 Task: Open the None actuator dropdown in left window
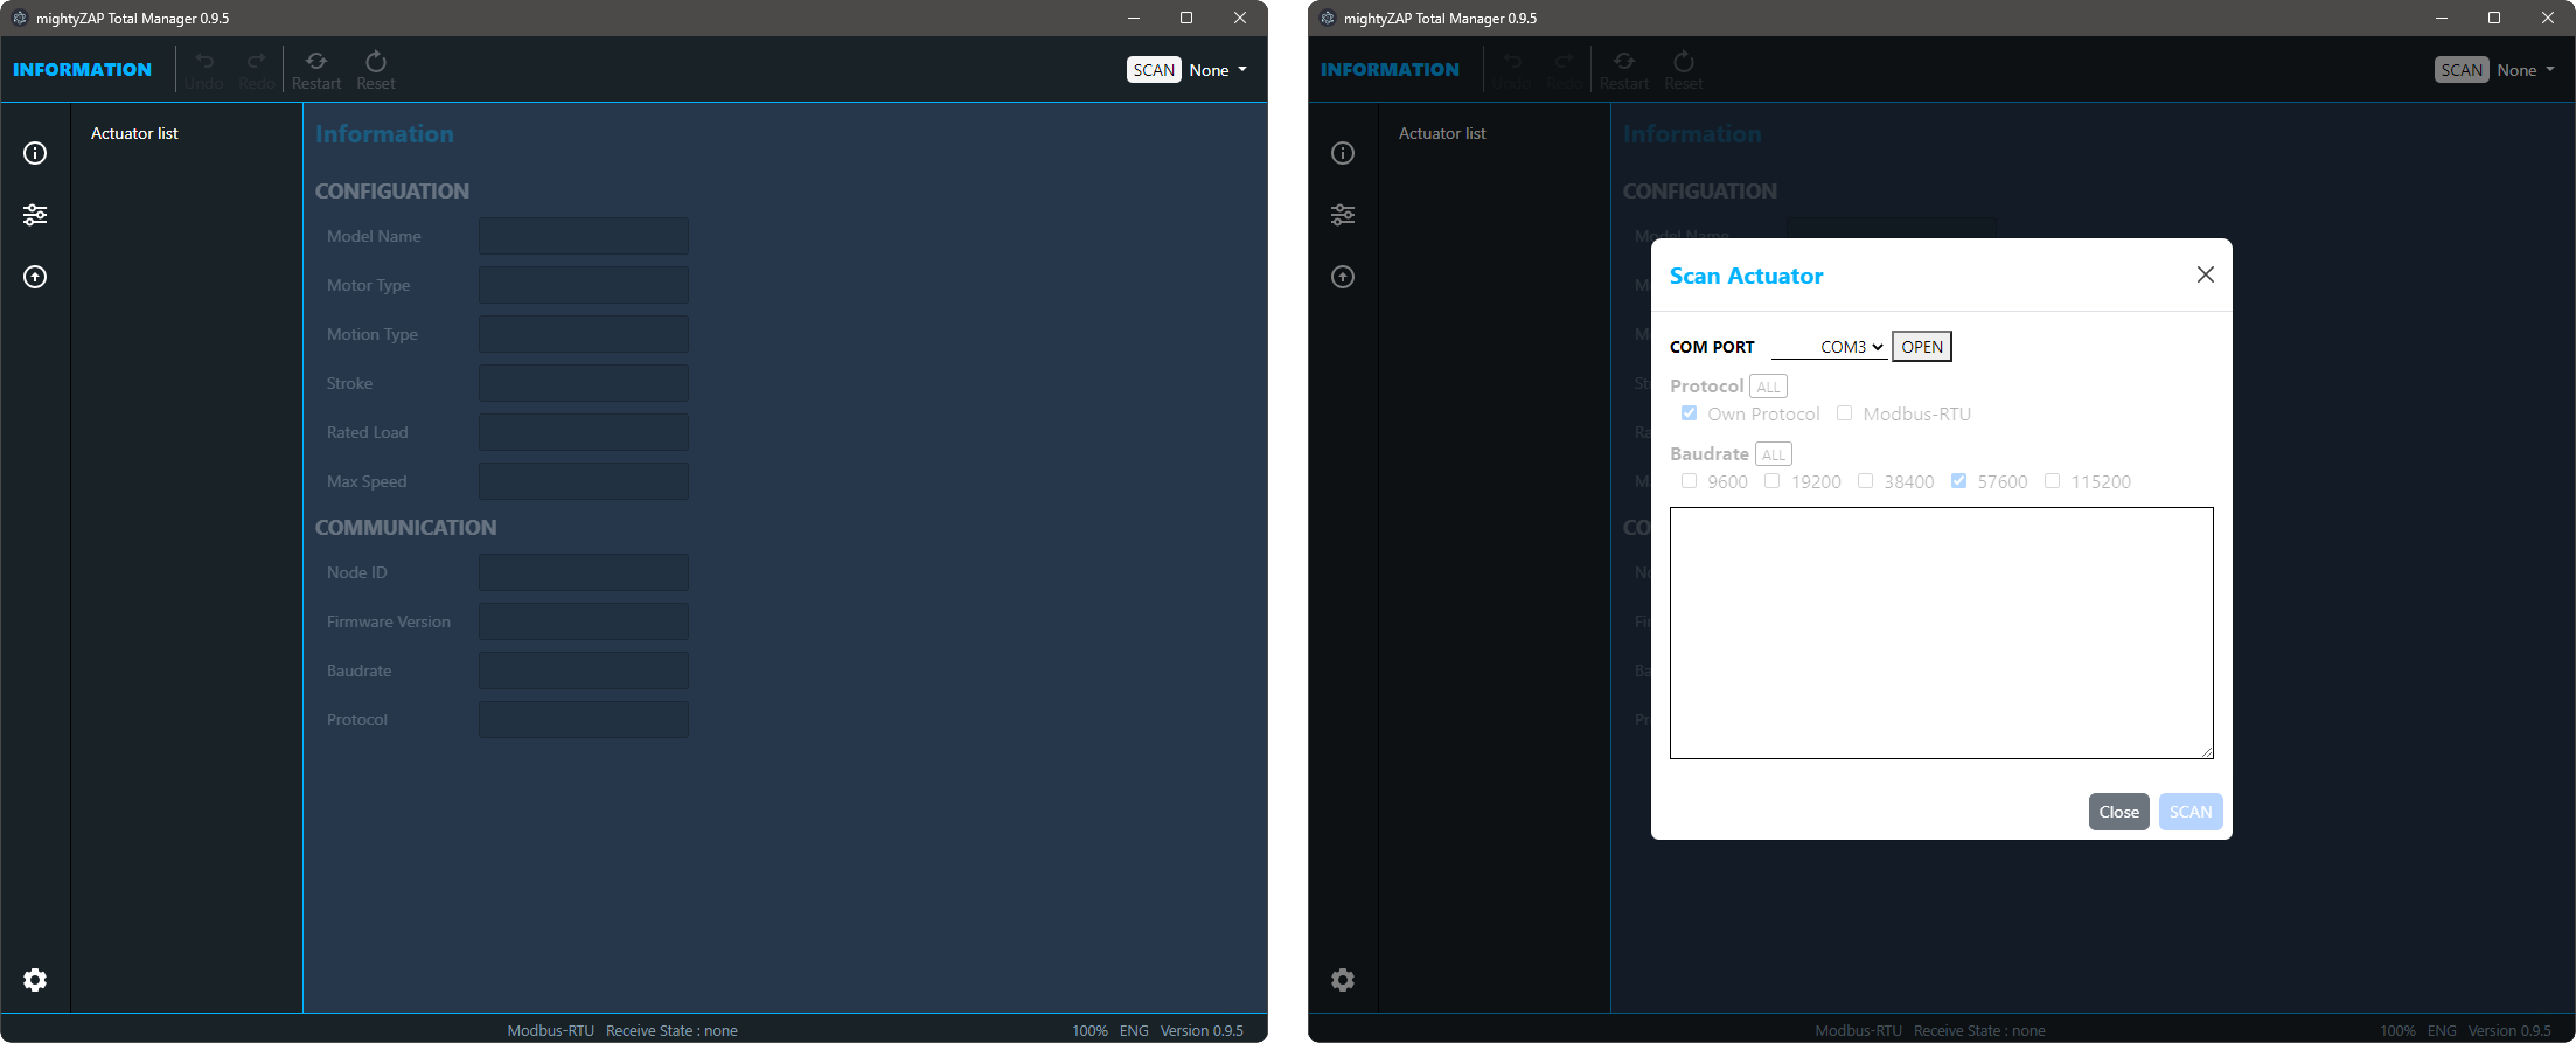pyautogui.click(x=1218, y=70)
